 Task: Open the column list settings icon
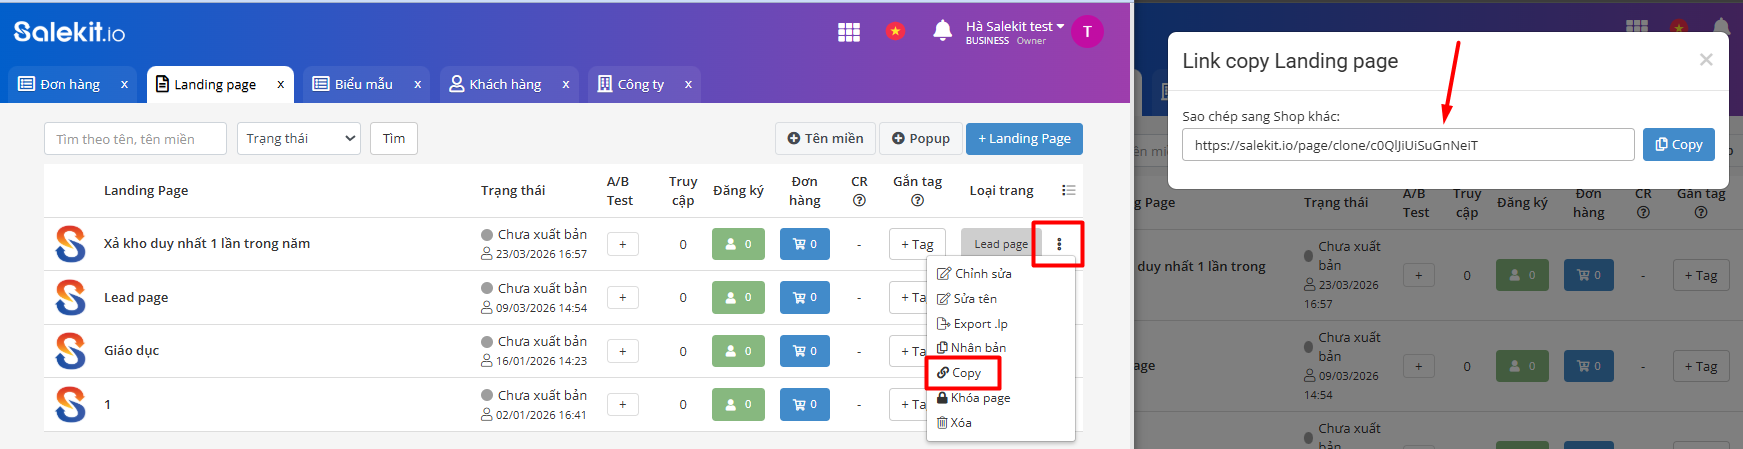tap(1068, 190)
